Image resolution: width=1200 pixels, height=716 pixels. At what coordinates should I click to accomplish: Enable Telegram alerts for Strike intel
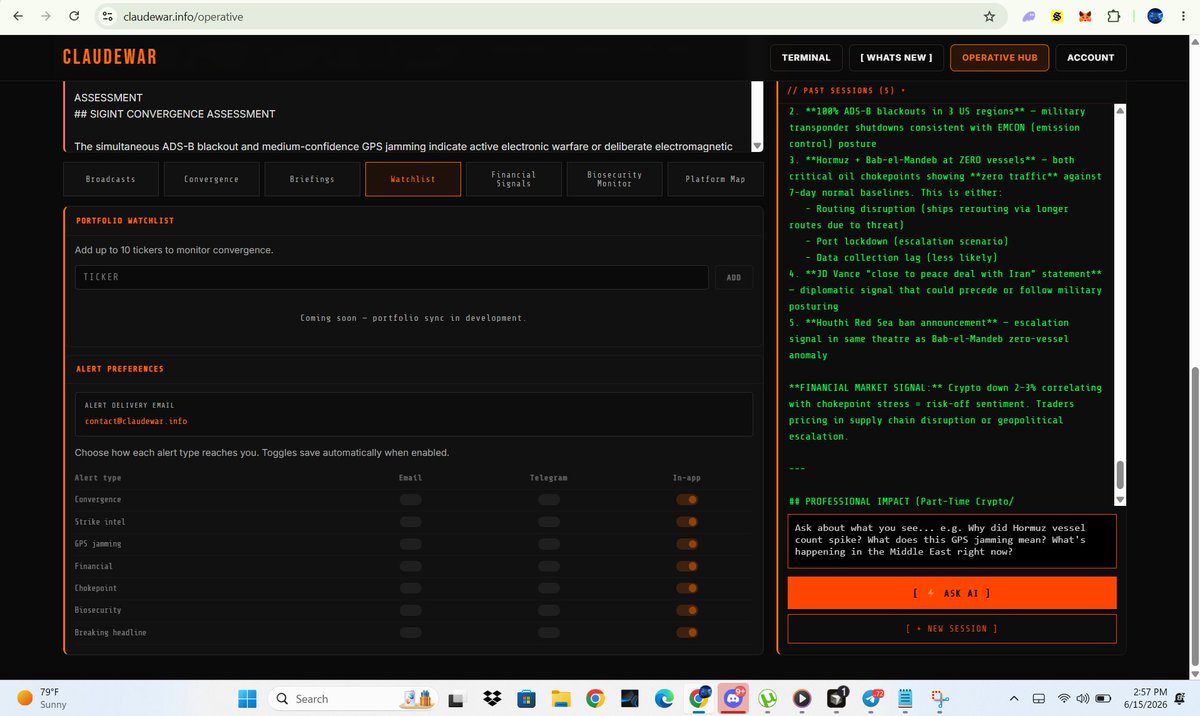[x=548, y=522]
